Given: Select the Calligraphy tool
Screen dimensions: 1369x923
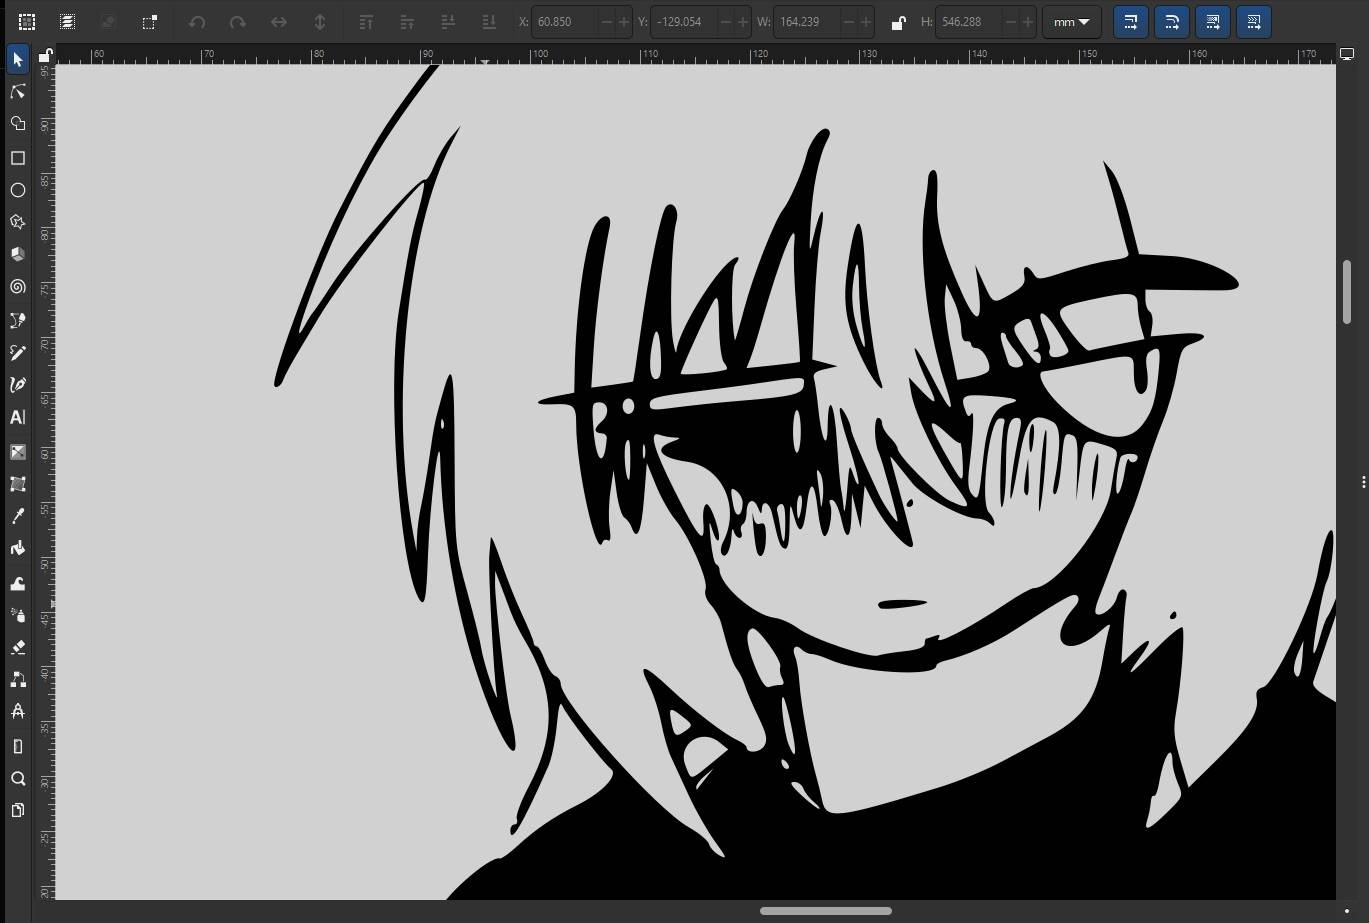Looking at the screenshot, I should coord(18,385).
